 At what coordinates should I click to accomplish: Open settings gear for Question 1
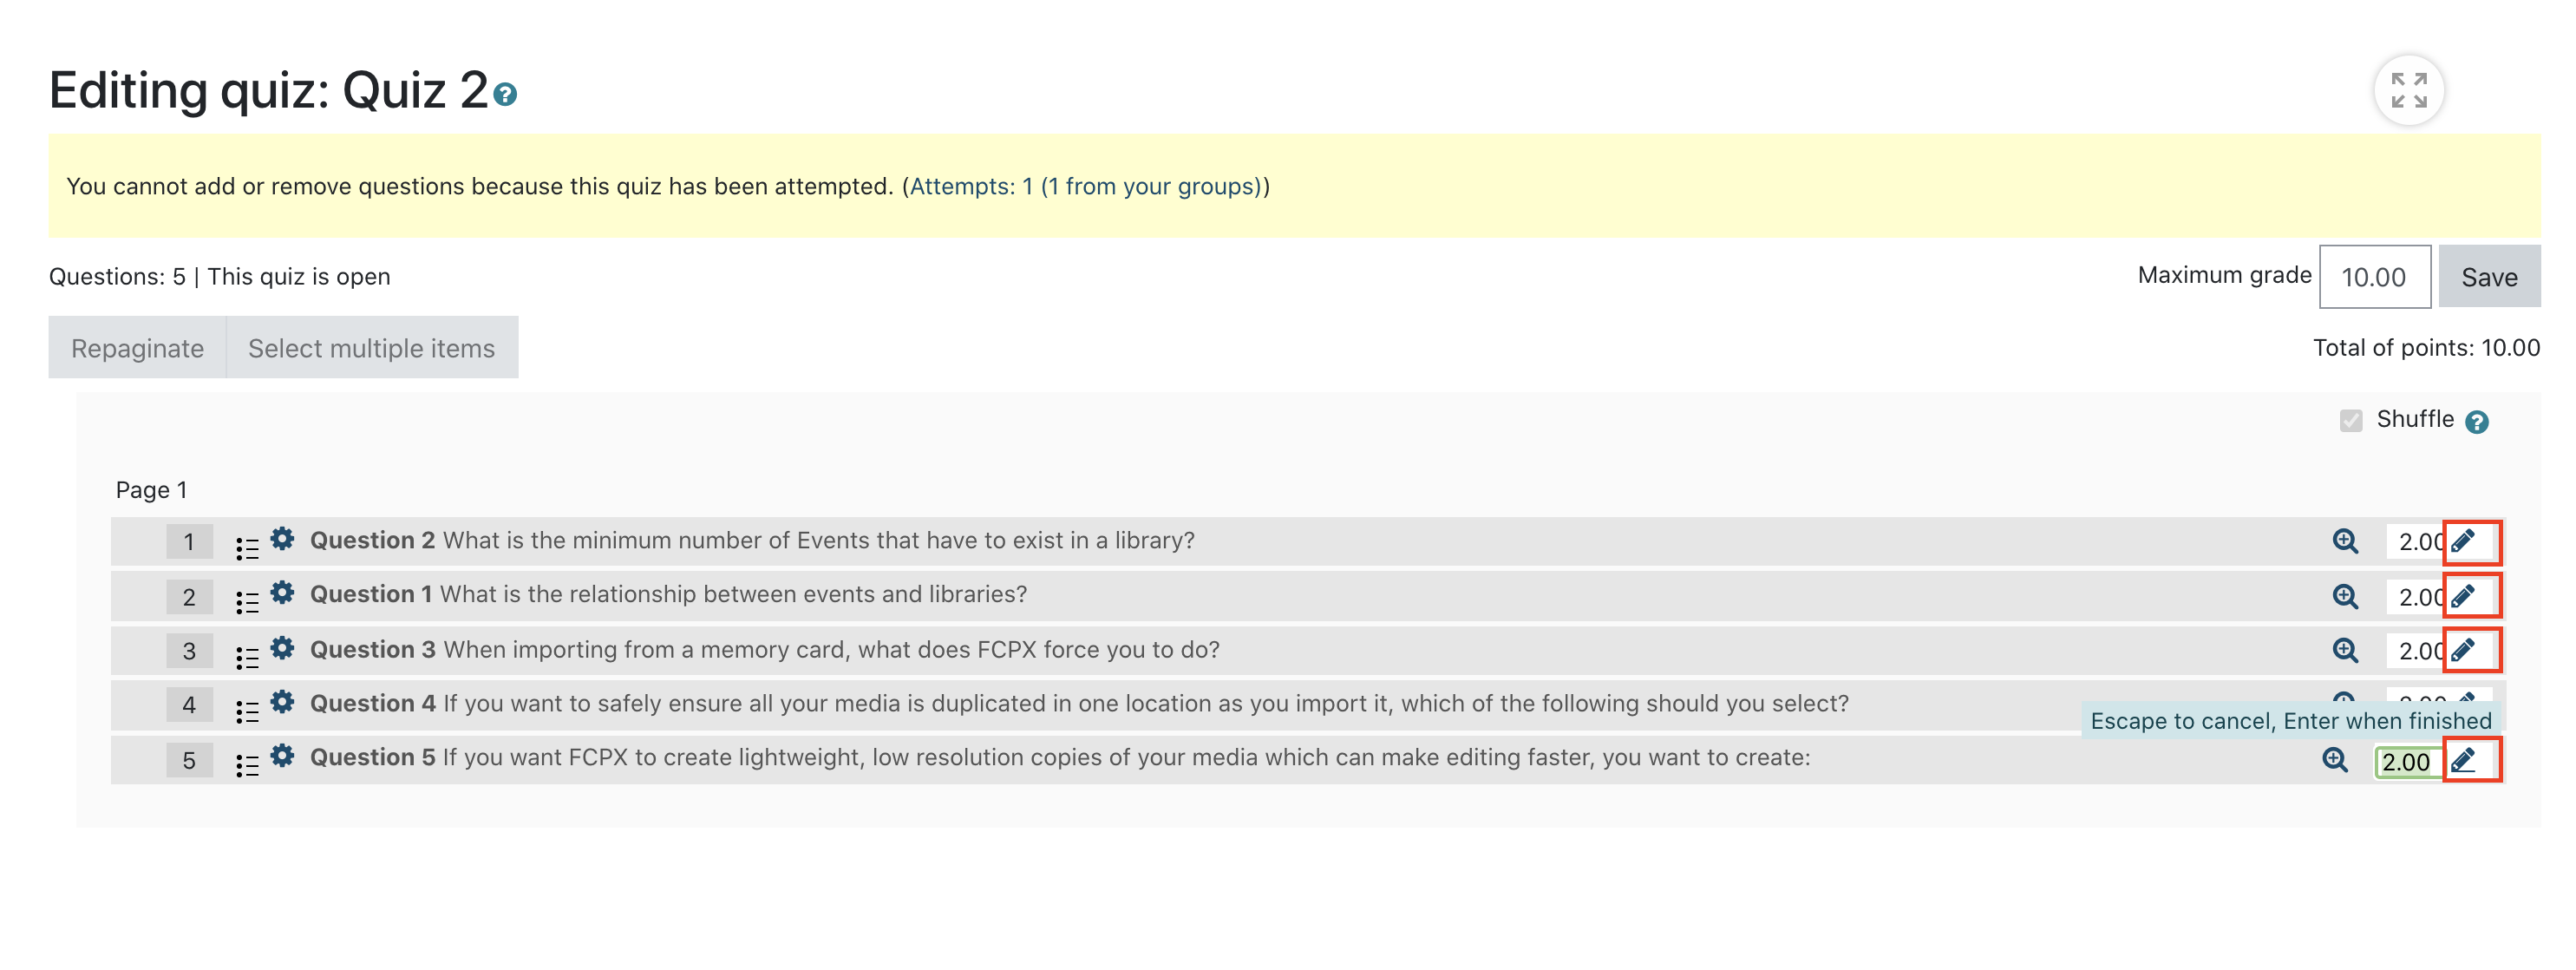[x=283, y=593]
